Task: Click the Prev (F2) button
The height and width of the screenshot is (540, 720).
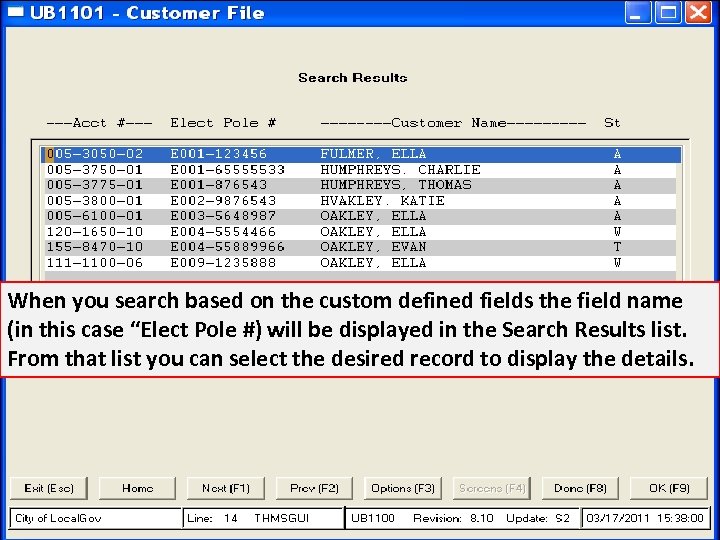Action: click(315, 488)
